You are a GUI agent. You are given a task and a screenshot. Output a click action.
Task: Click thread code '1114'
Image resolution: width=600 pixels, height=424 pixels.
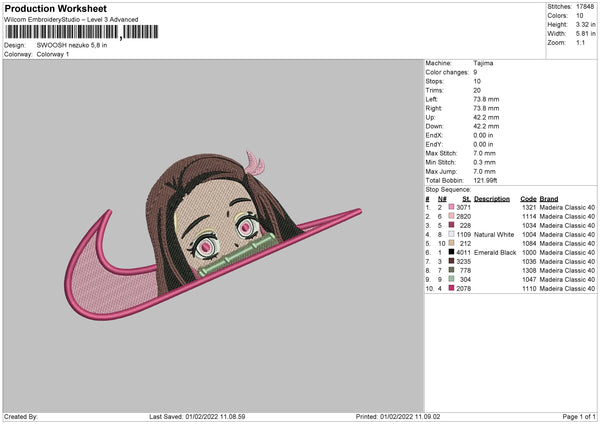tap(529, 216)
